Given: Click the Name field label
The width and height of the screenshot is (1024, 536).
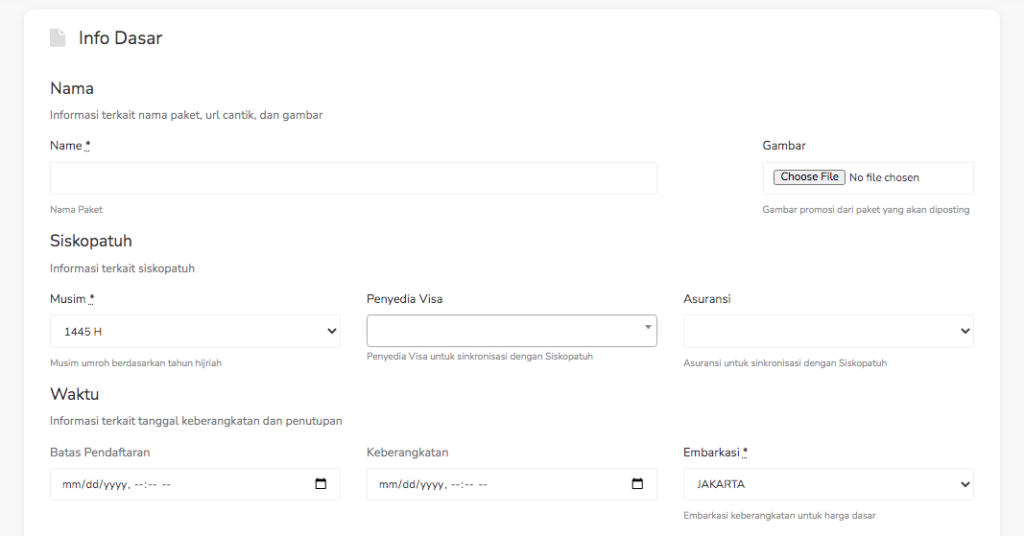Looking at the screenshot, I should (x=66, y=146).
